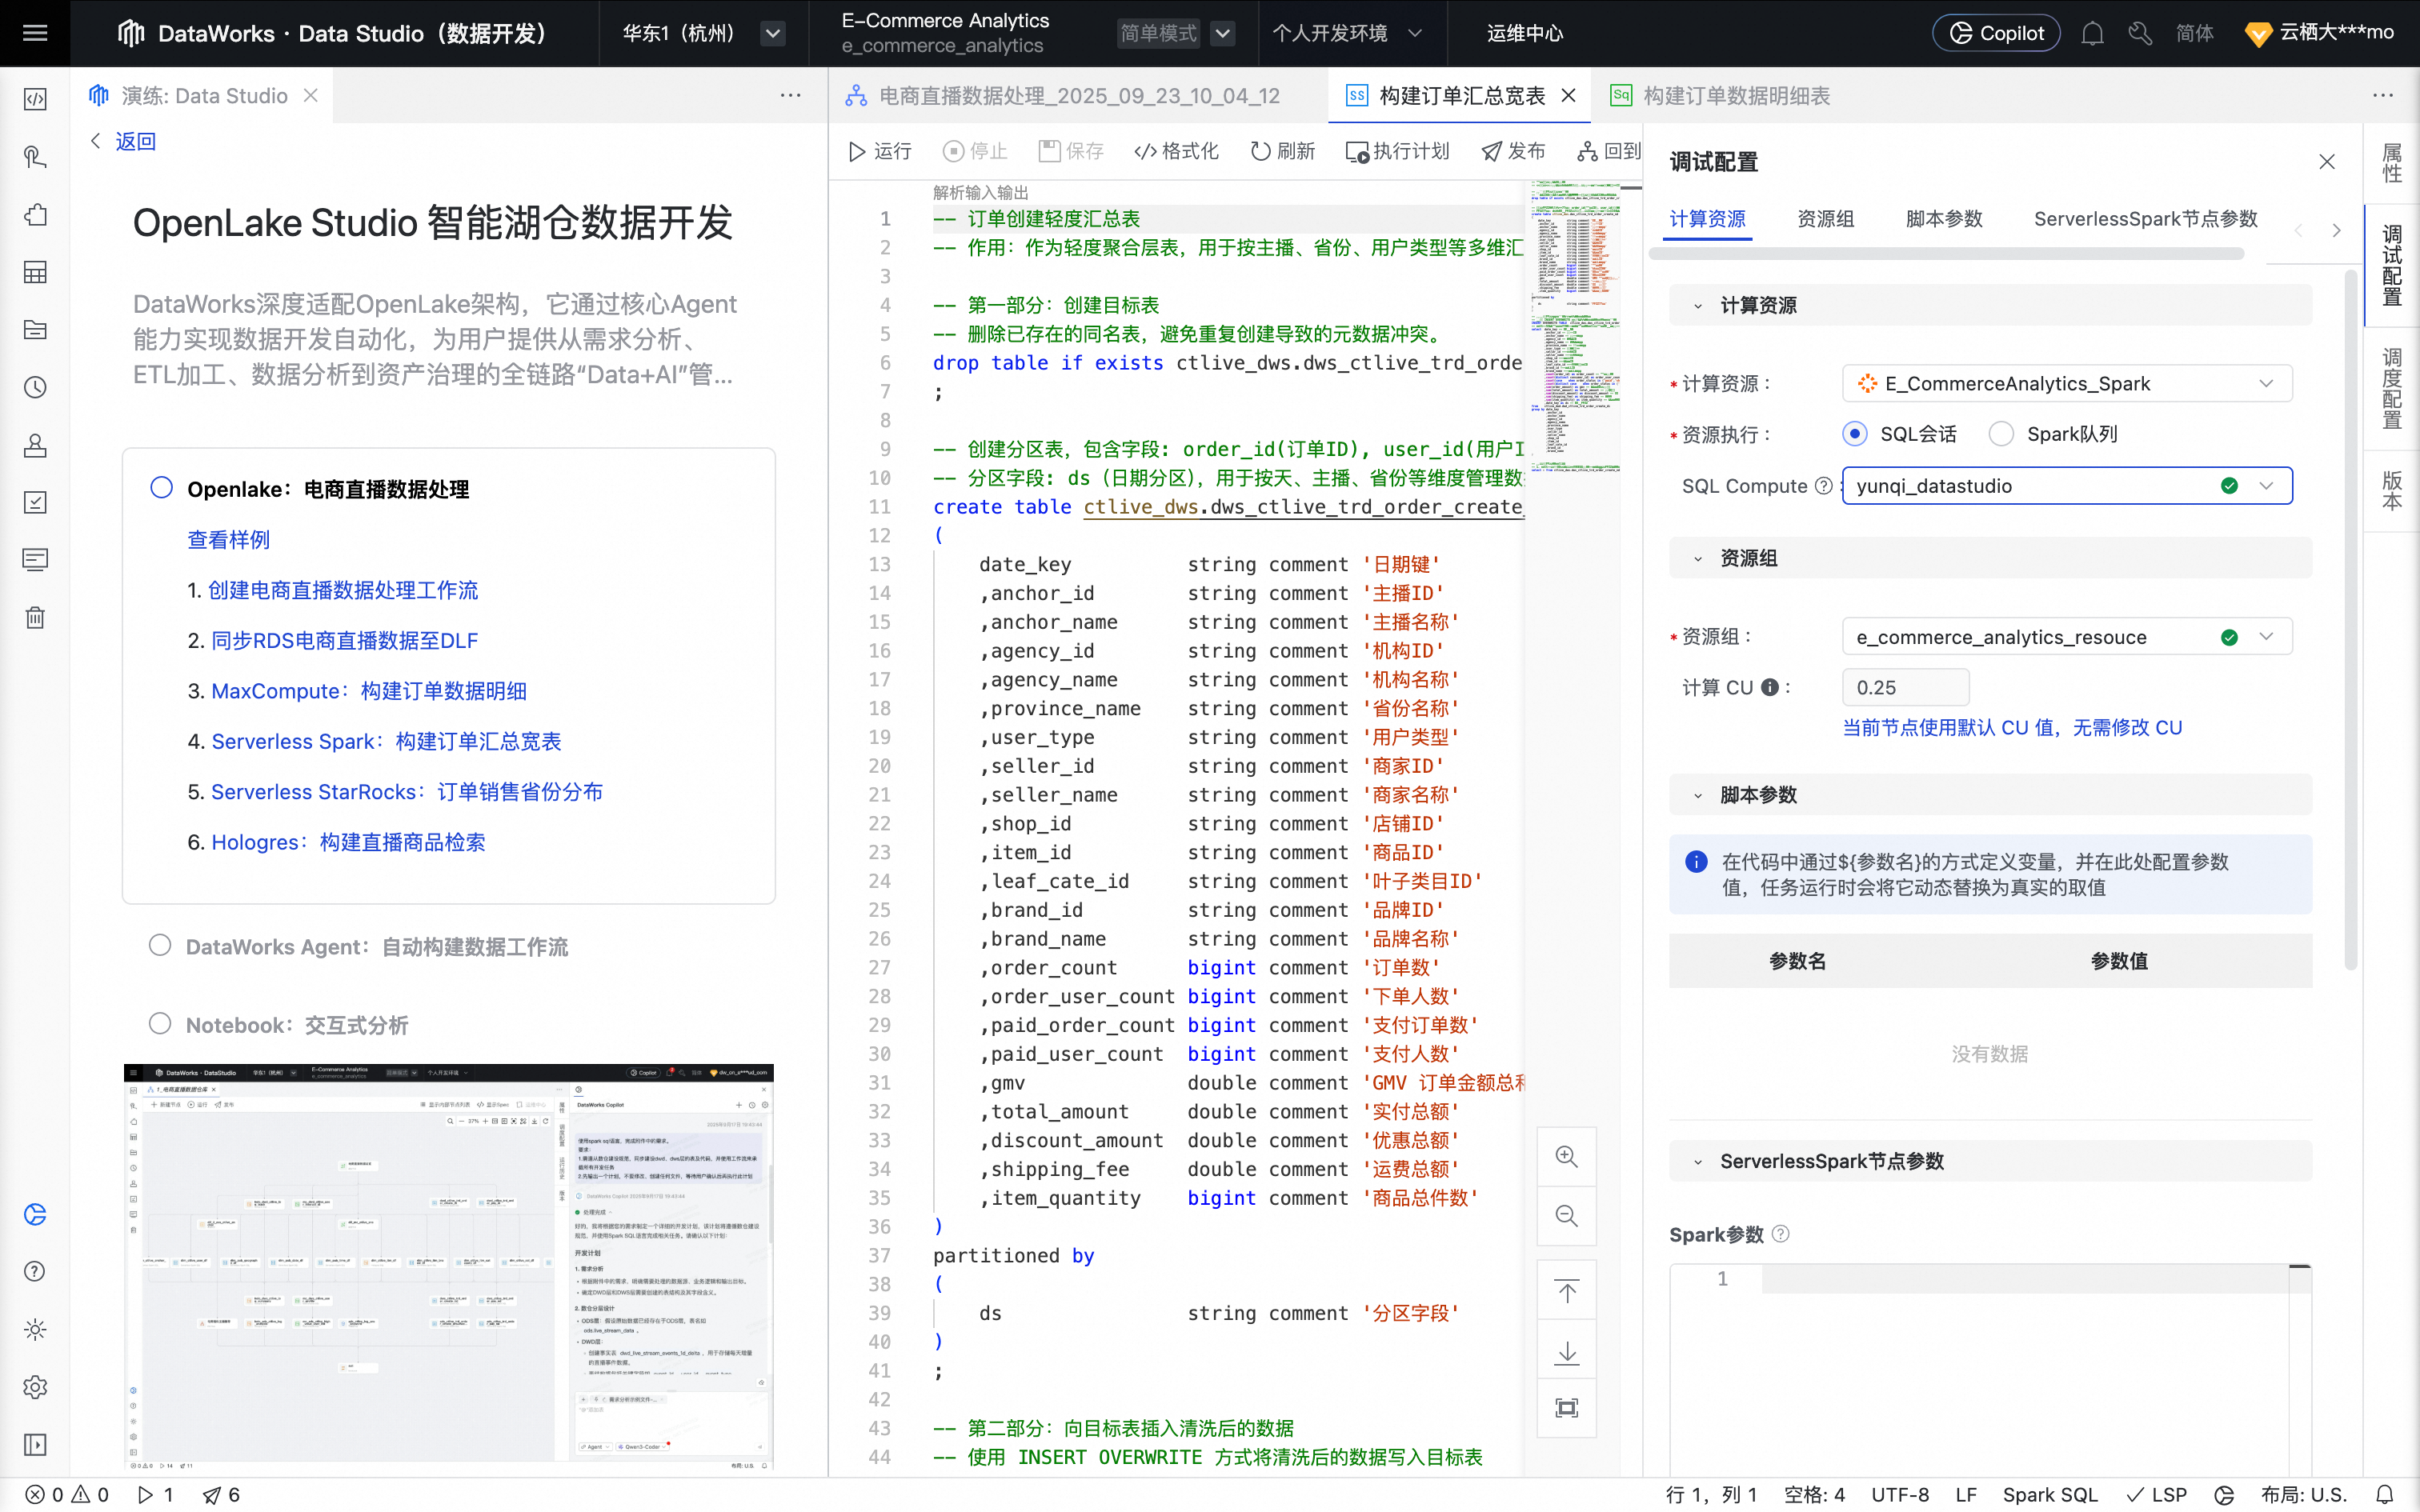Click the trash recycle bin sidebar icon

coord(35,617)
